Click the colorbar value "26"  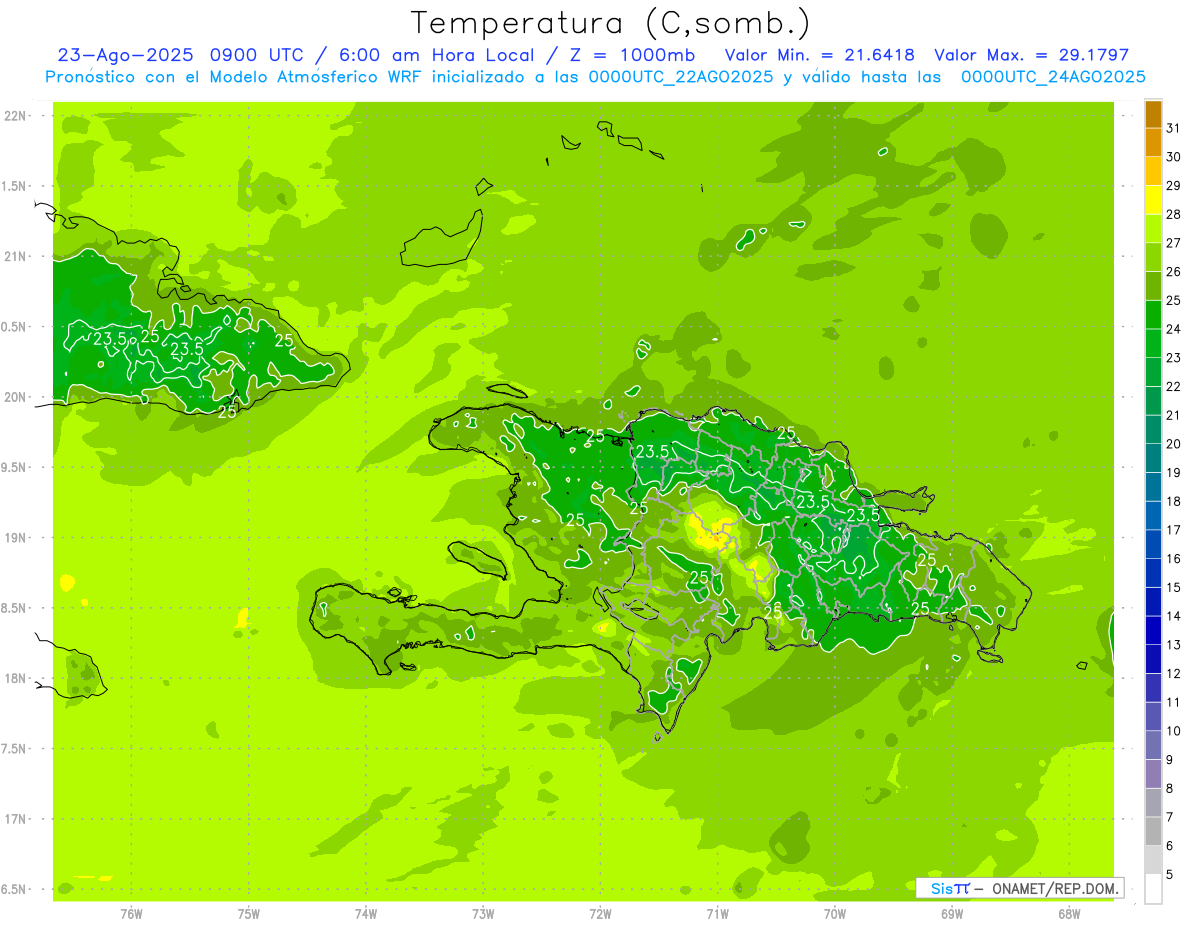tap(1174, 271)
